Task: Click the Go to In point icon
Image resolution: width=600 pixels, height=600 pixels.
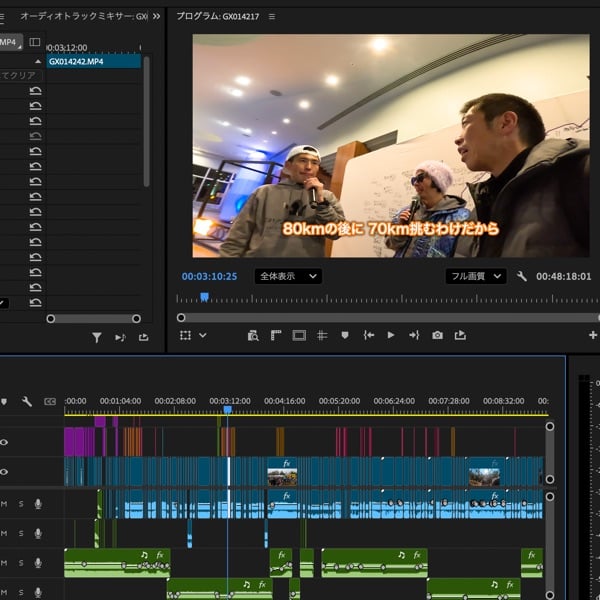Action: pyautogui.click(x=368, y=336)
